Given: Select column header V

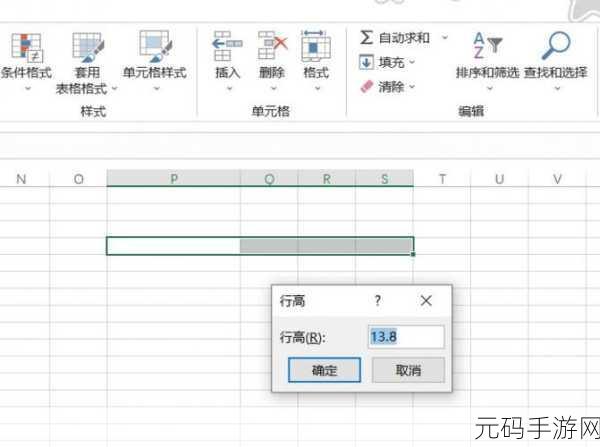Looking at the screenshot, I should [557, 179].
